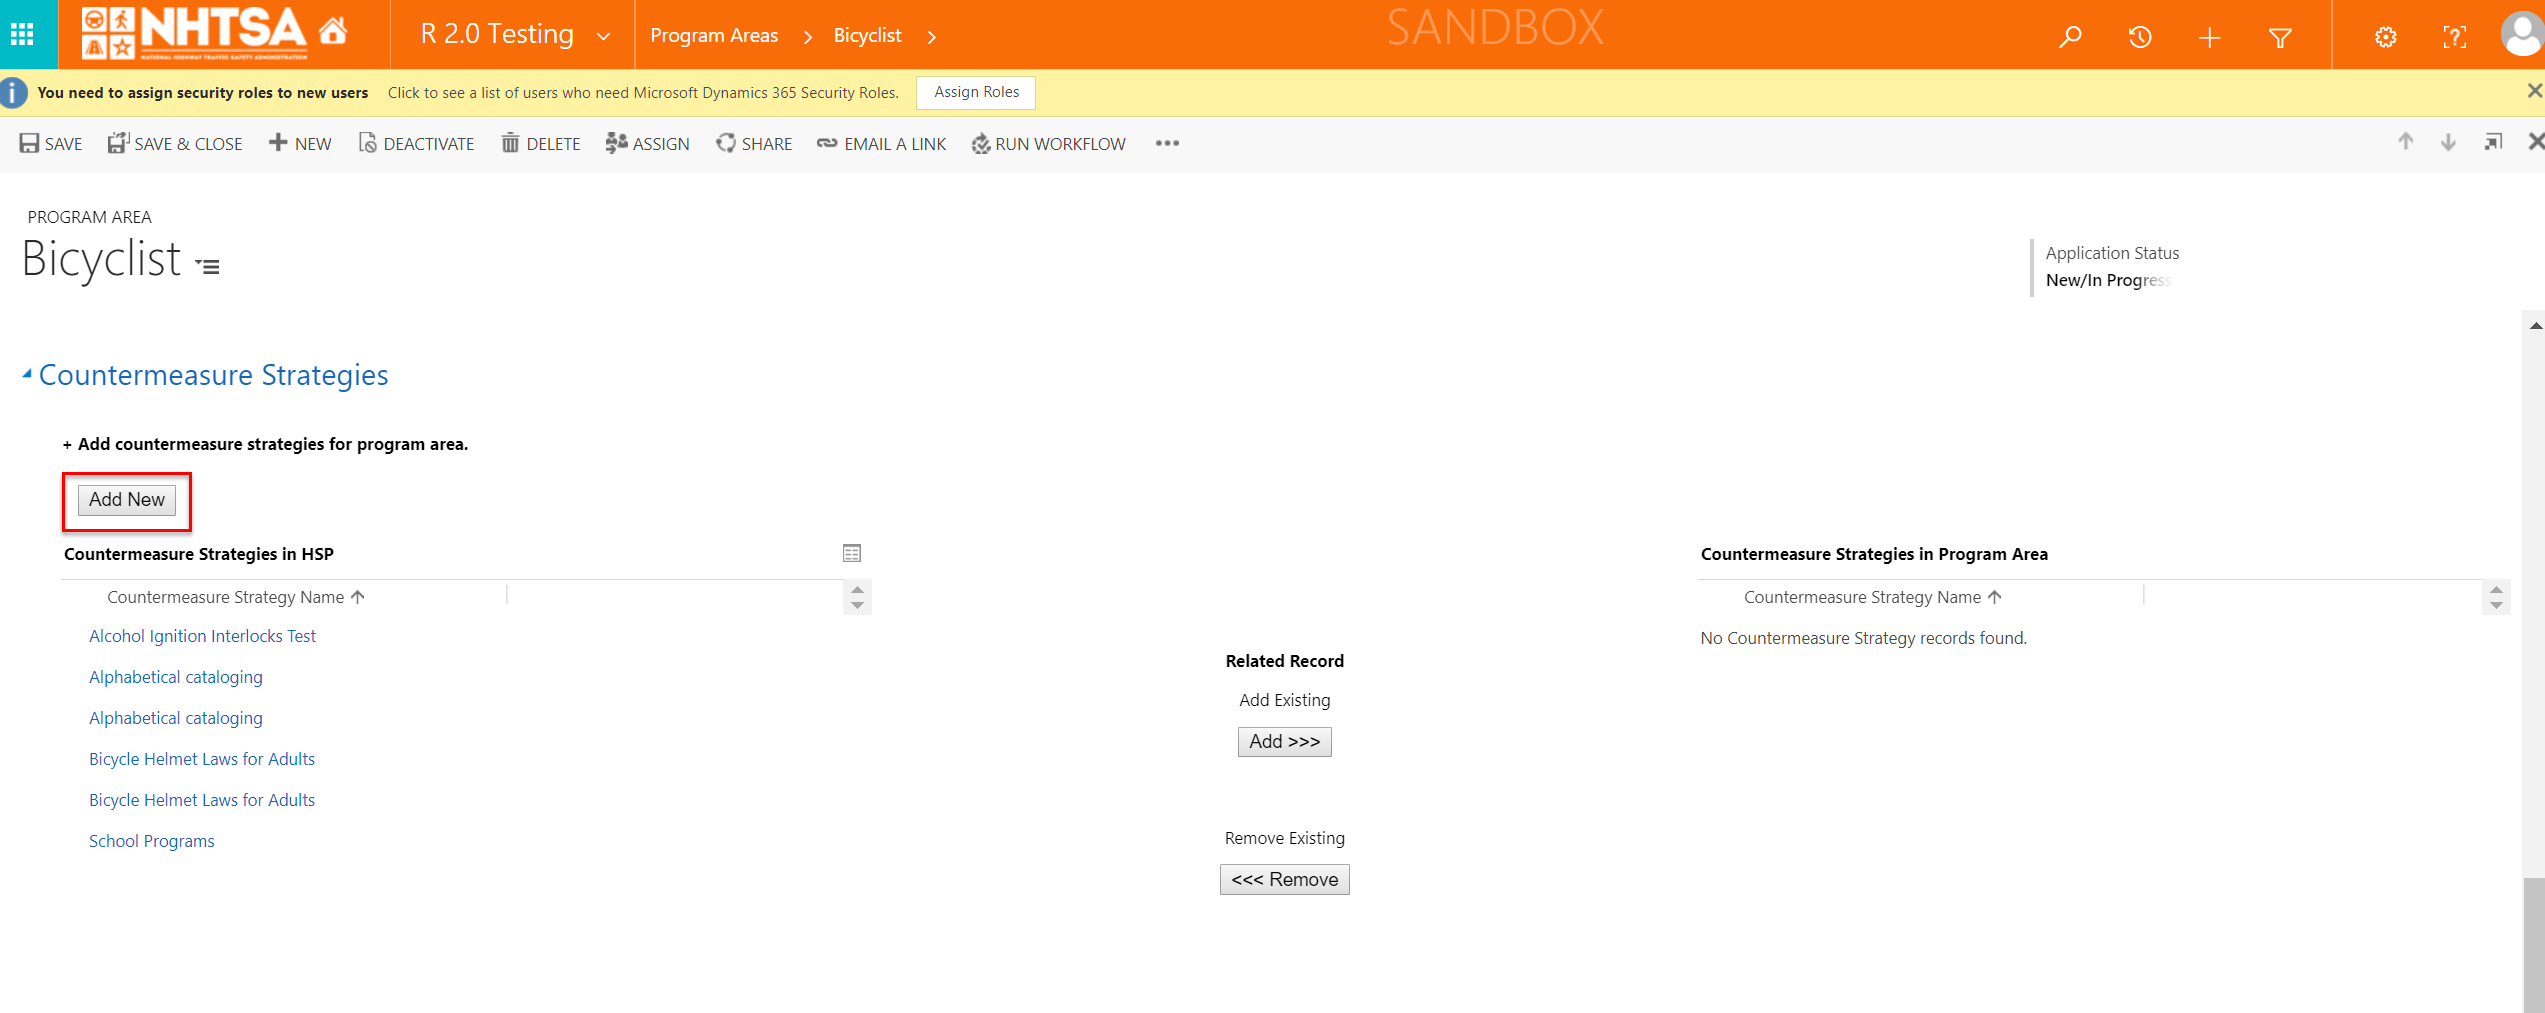Open Alcohol Ignition Interlocks Test link
Viewport: 2545px width, 1013px height.
[x=202, y=636]
